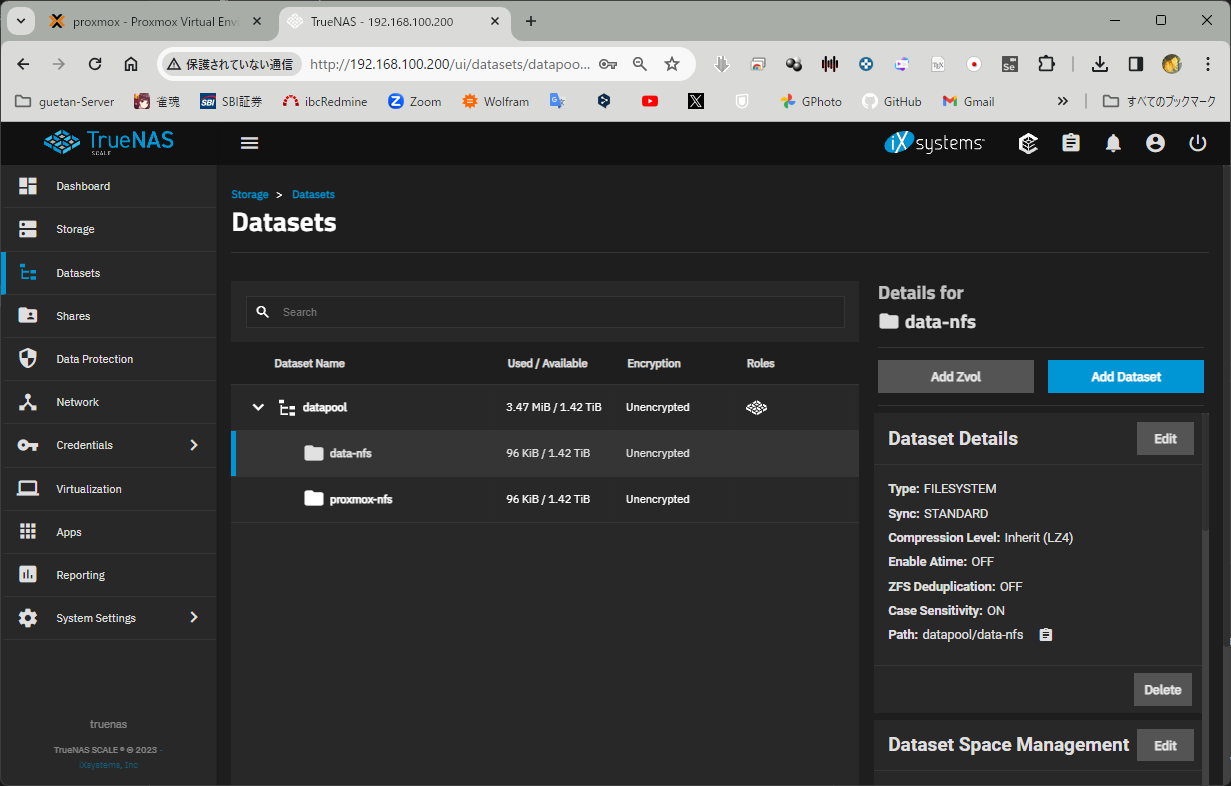Click the Add Dataset button

1125,377
